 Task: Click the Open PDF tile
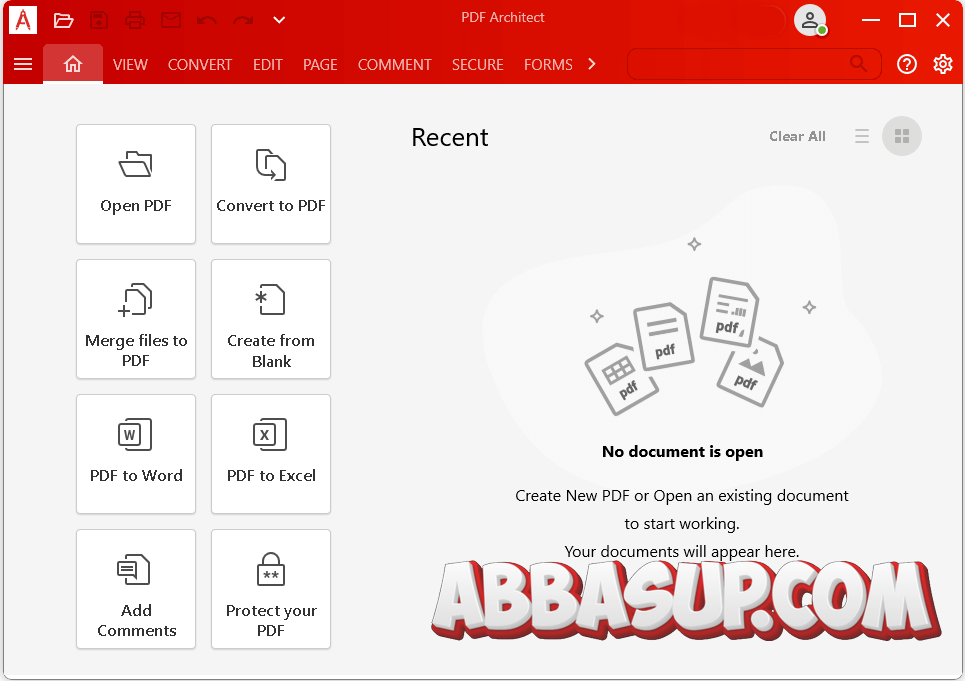pyautogui.click(x=136, y=184)
